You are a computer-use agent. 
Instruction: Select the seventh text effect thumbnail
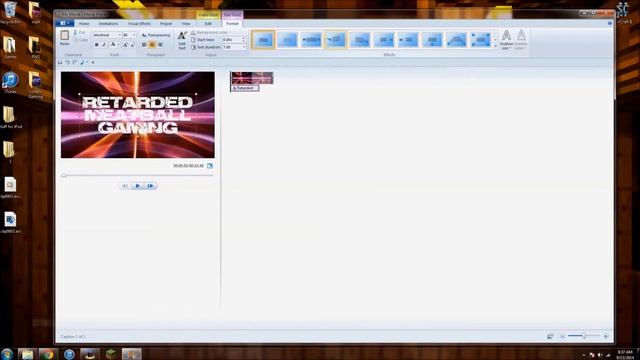coord(408,40)
